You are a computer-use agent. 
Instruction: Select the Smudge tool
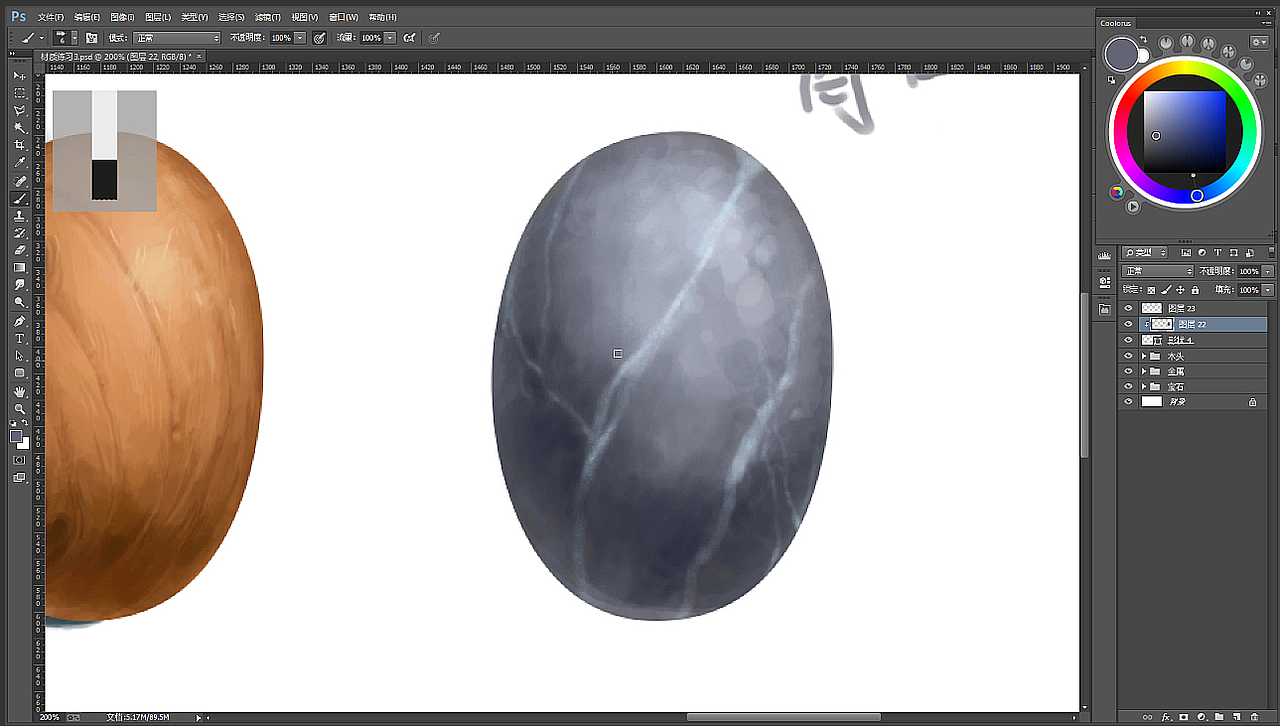point(19,285)
